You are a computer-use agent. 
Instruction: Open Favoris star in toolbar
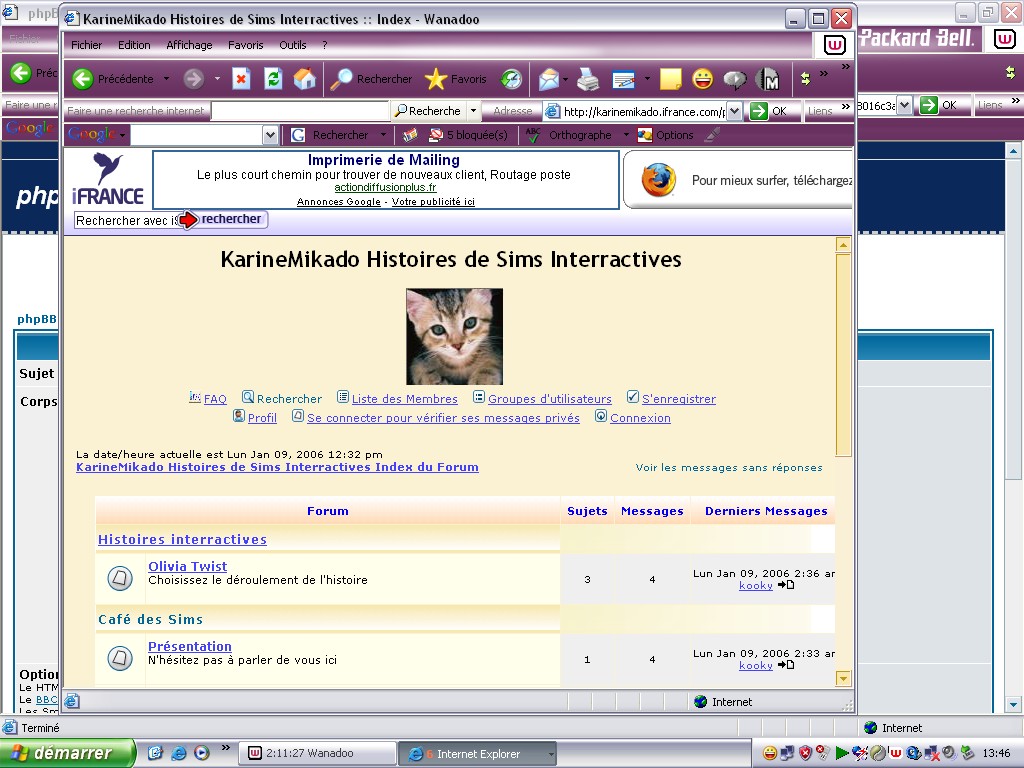455,79
